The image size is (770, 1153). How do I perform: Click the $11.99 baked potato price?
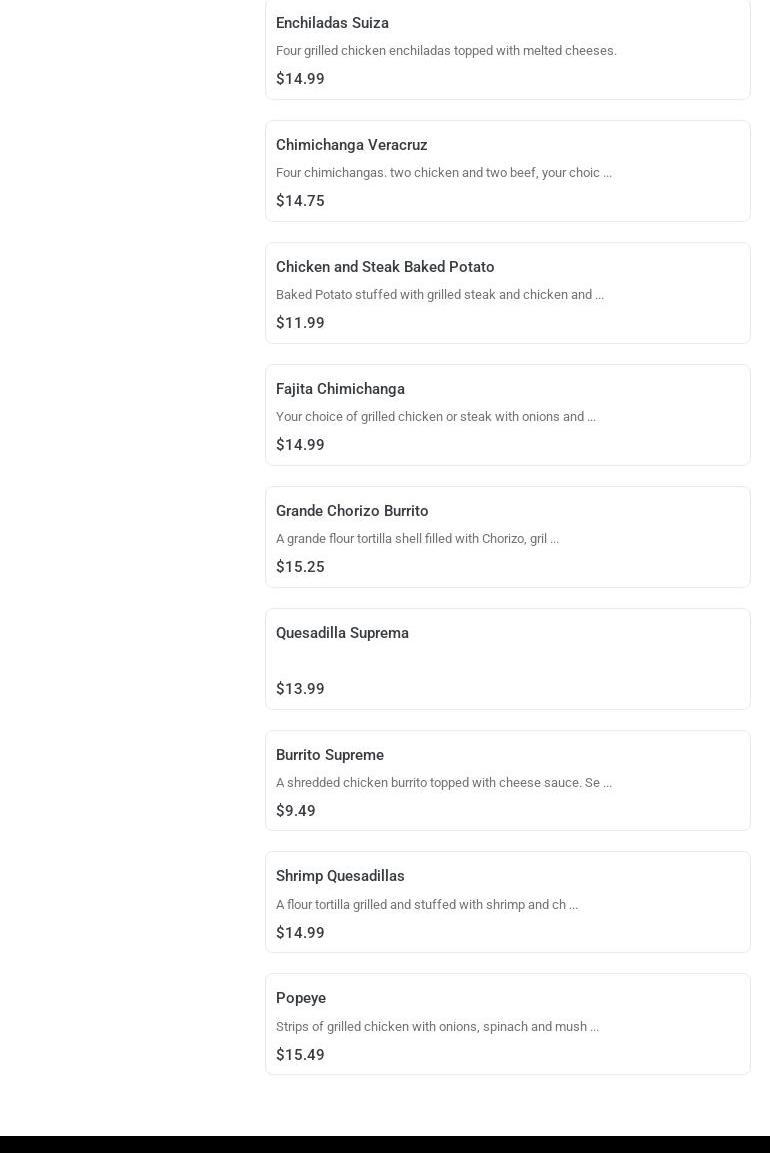click(300, 323)
